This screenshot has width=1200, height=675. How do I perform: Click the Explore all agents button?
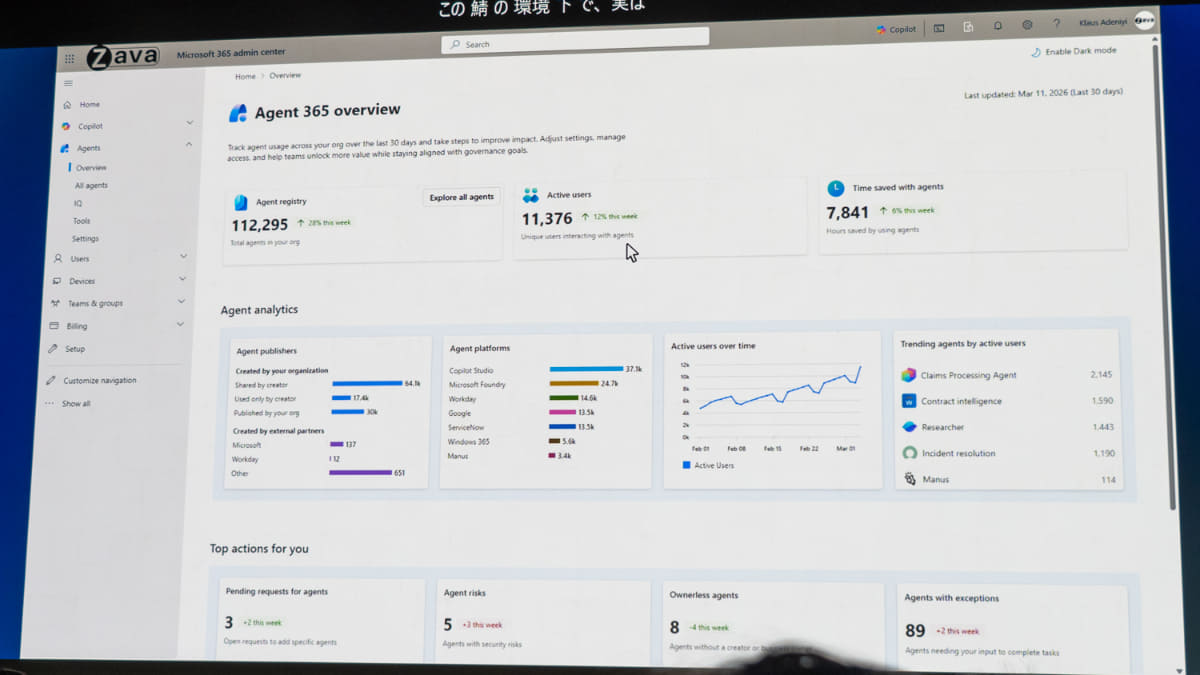point(462,197)
